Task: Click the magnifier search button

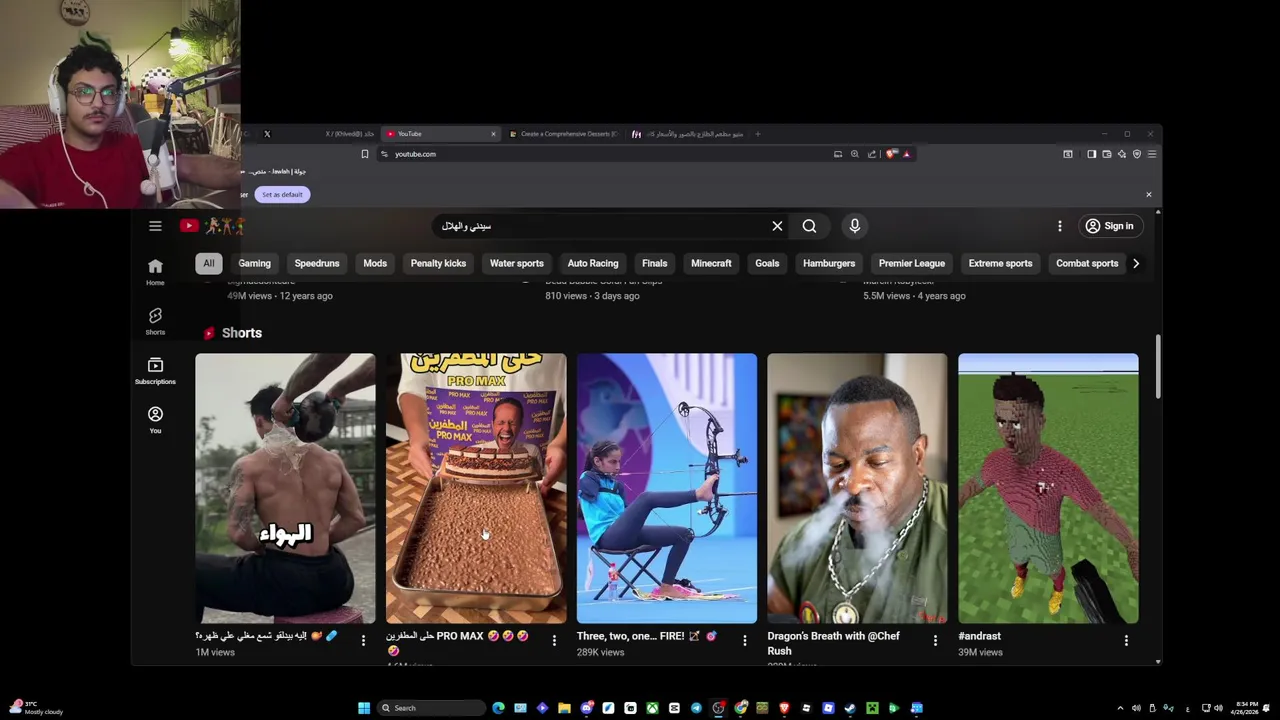Action: coord(809,226)
